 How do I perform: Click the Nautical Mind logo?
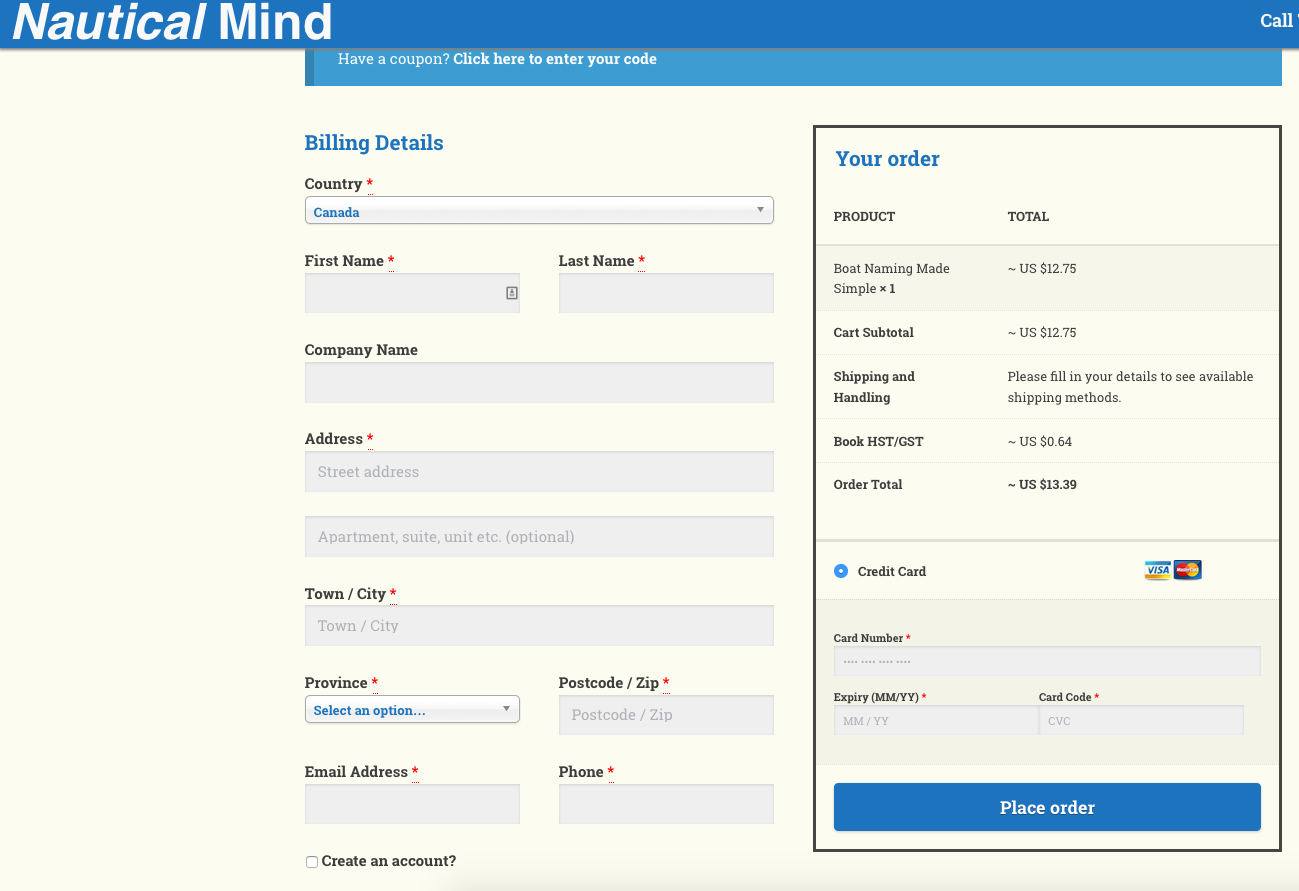pos(172,22)
